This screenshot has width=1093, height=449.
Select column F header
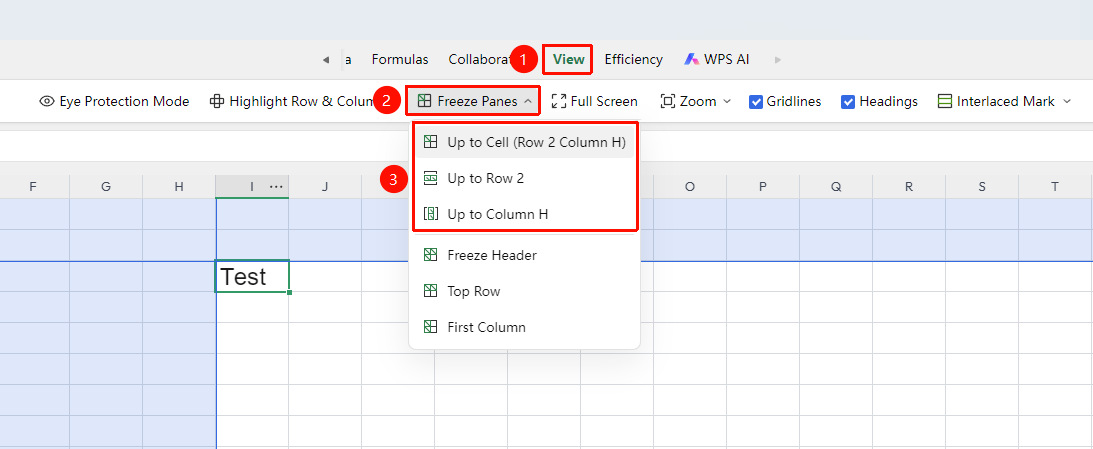point(33,187)
